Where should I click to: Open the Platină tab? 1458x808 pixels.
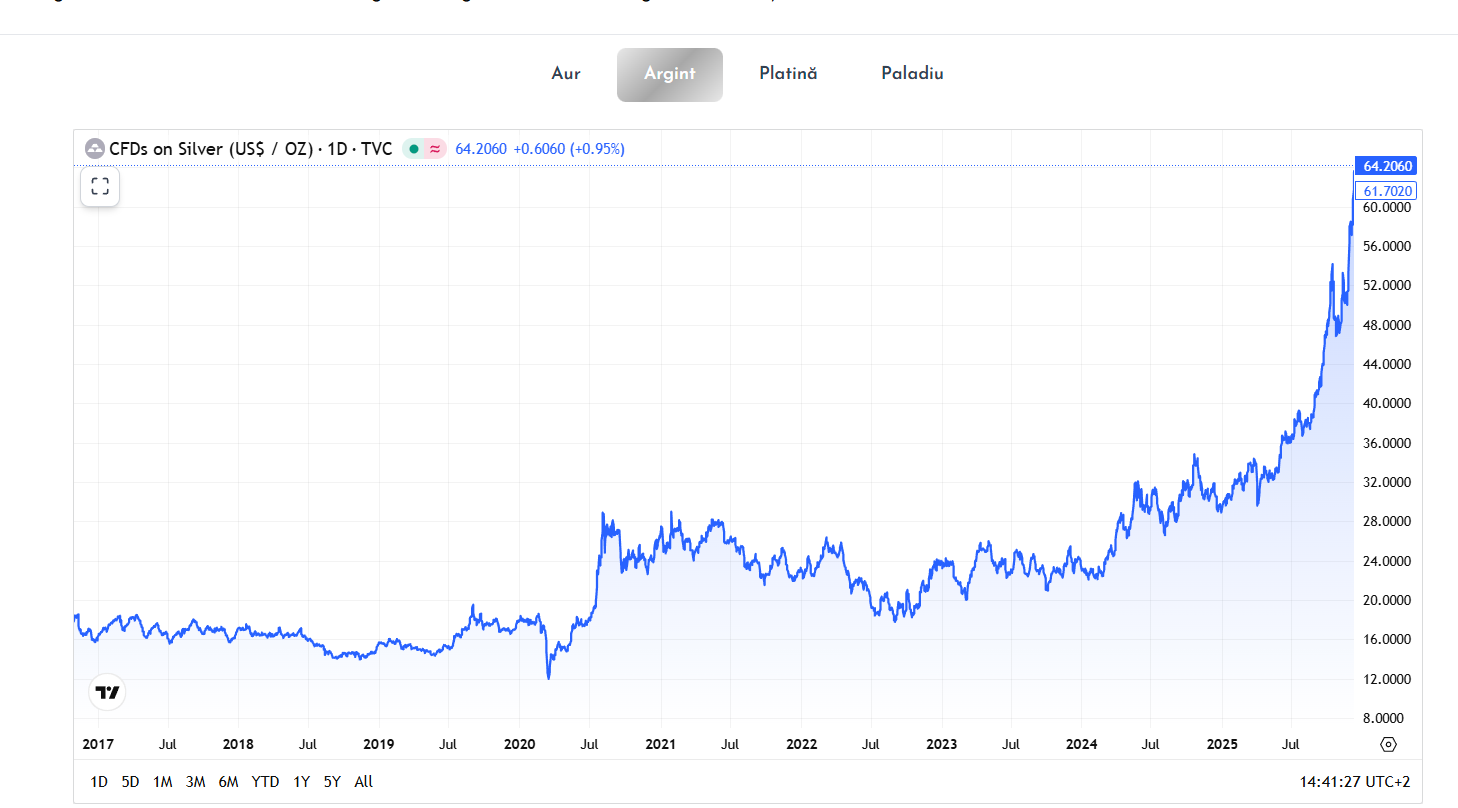point(788,74)
